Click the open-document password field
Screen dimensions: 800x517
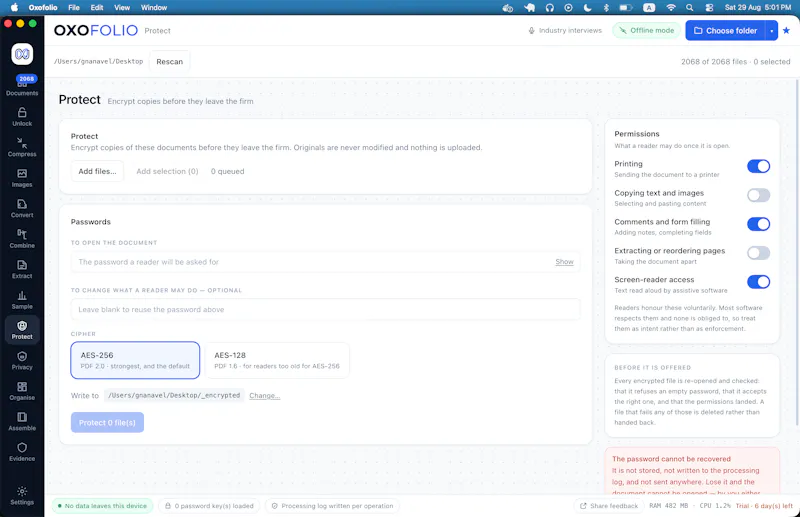pos(325,262)
